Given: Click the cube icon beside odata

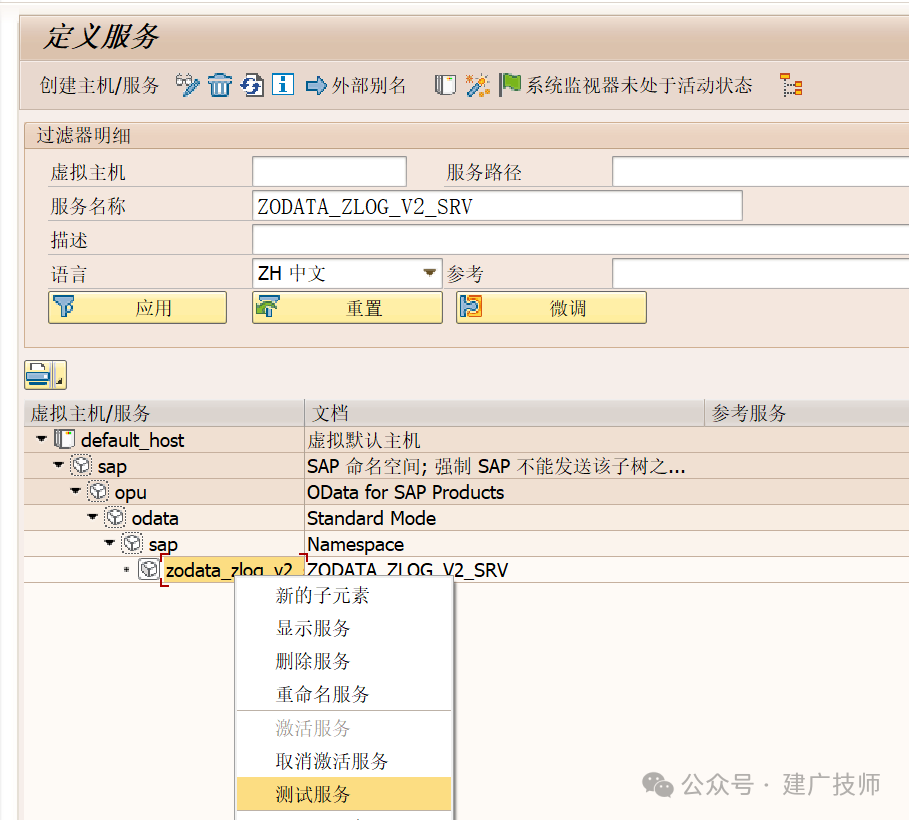Looking at the screenshot, I should (115, 517).
